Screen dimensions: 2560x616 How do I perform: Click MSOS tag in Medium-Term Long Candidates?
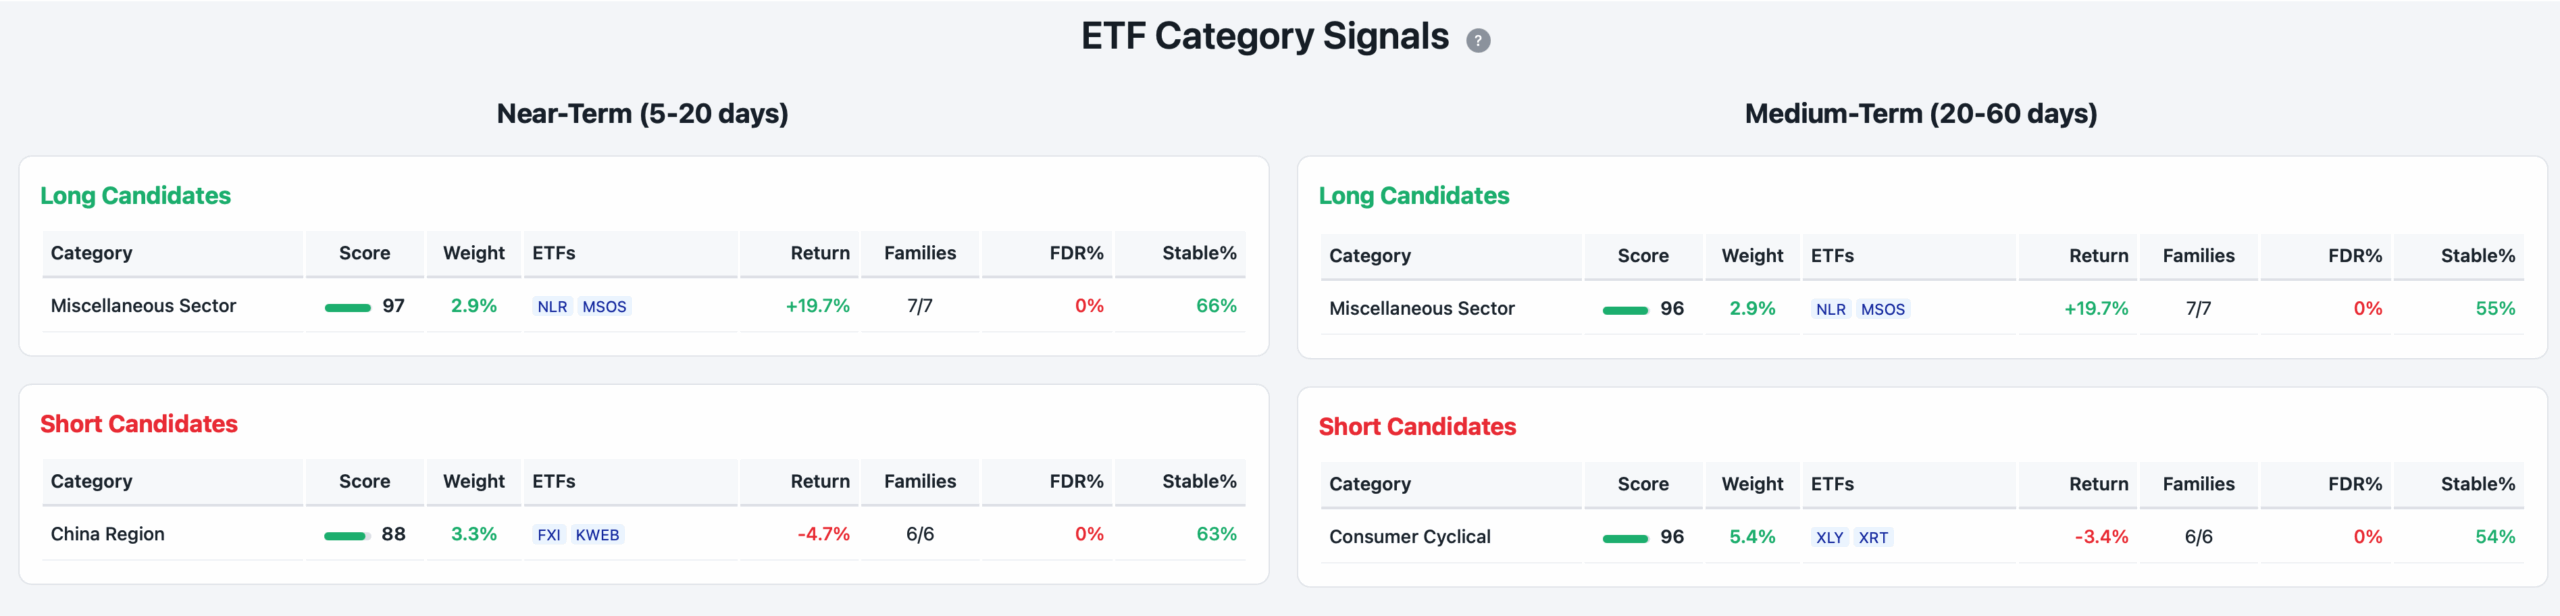[x=1882, y=310]
